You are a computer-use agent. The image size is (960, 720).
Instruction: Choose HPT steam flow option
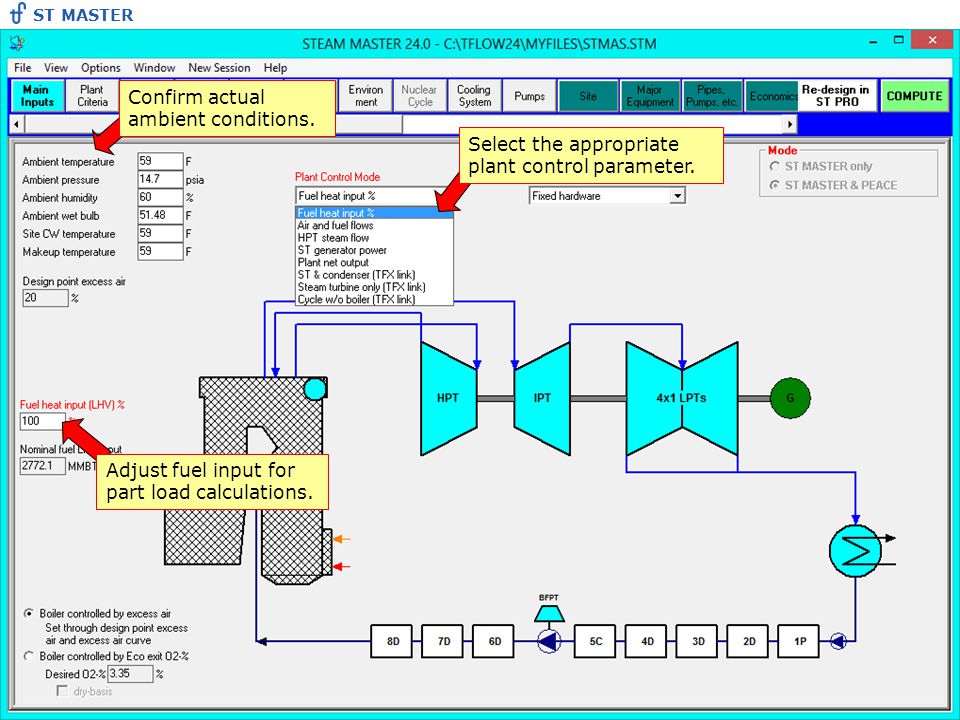coord(374,238)
